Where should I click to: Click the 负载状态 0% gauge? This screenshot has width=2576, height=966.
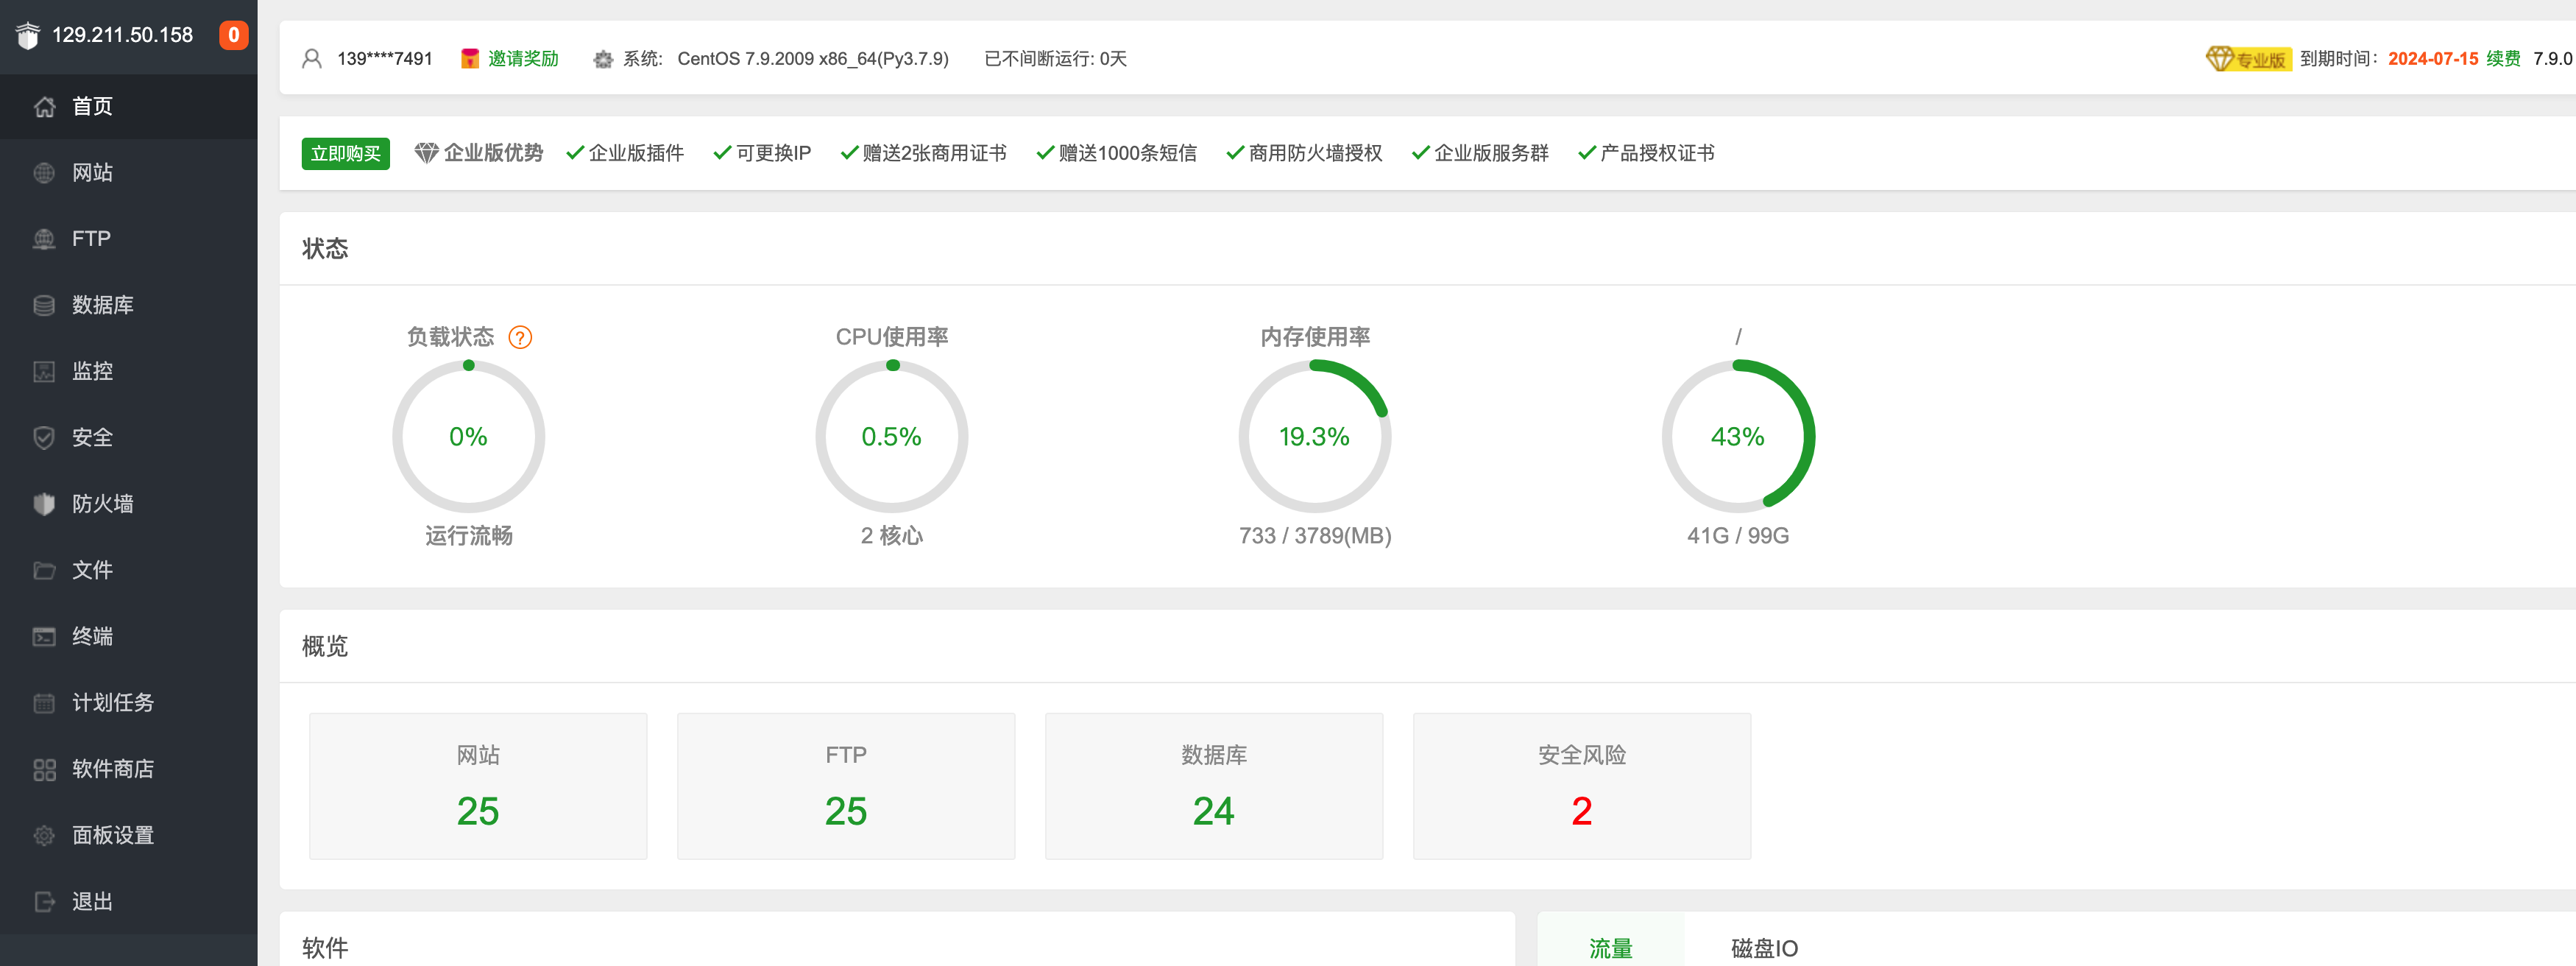[x=468, y=437]
